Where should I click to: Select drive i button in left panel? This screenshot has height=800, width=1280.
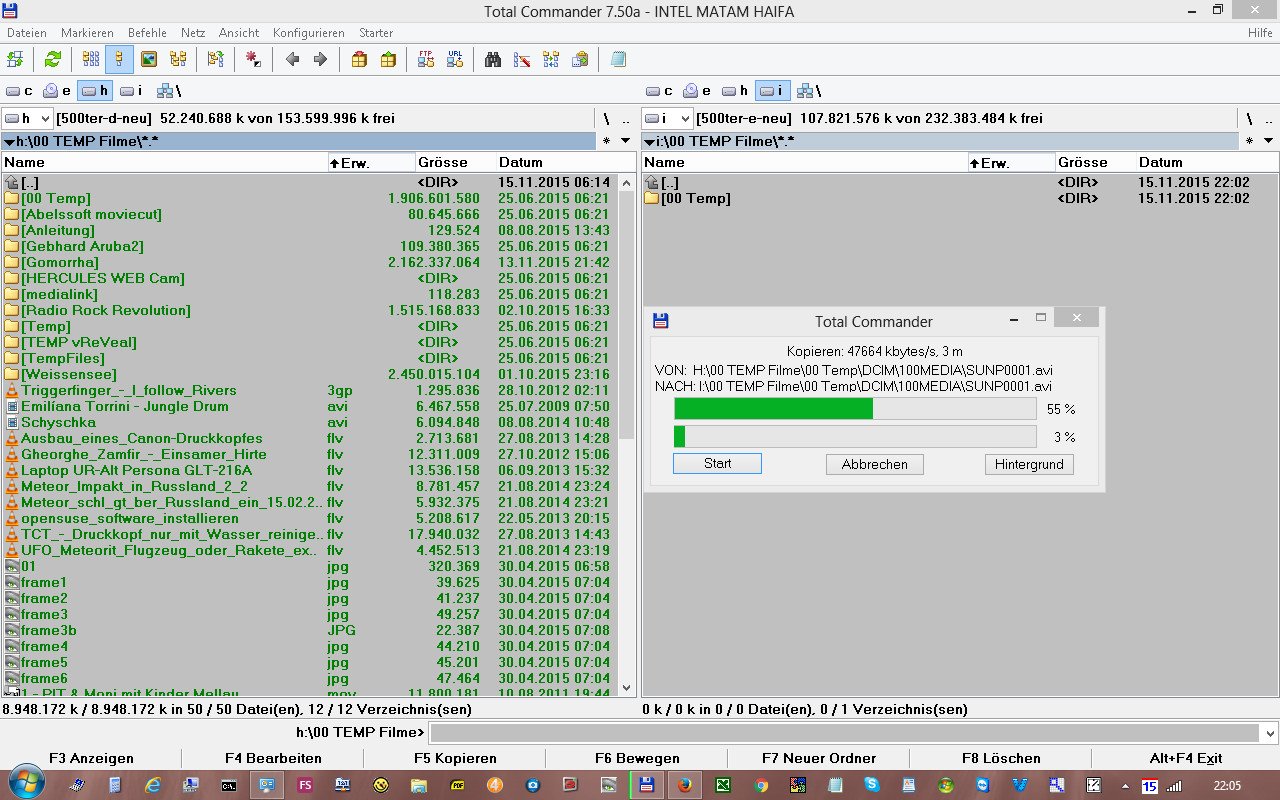click(x=131, y=91)
